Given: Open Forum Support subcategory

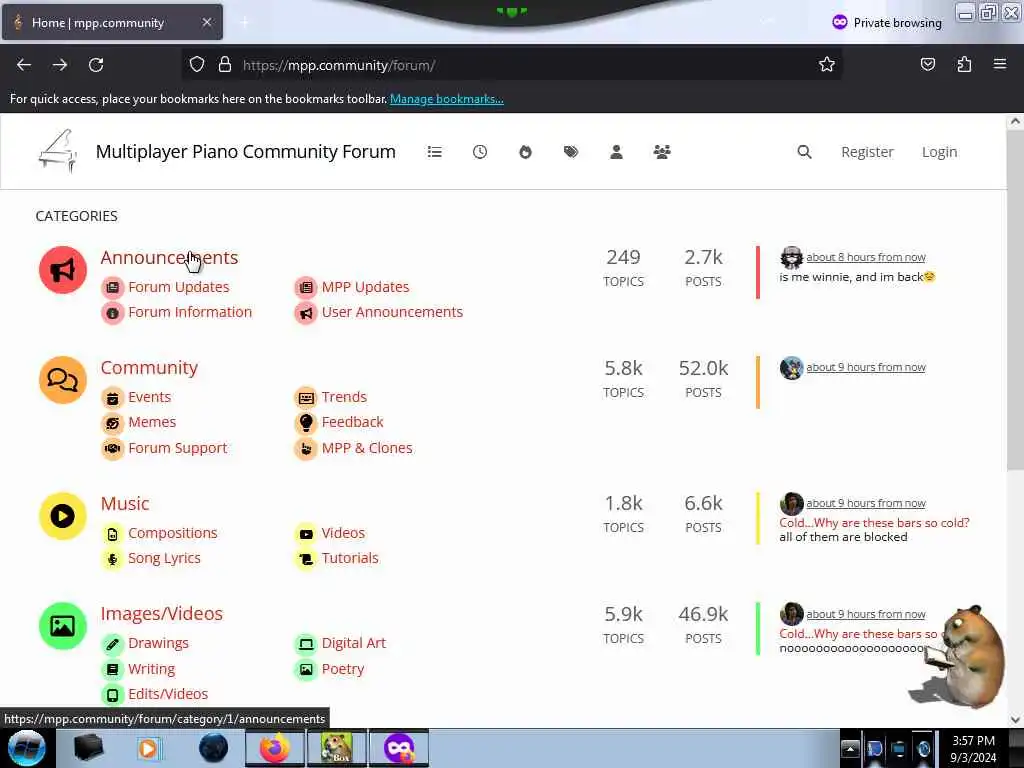Looking at the screenshot, I should tap(178, 448).
